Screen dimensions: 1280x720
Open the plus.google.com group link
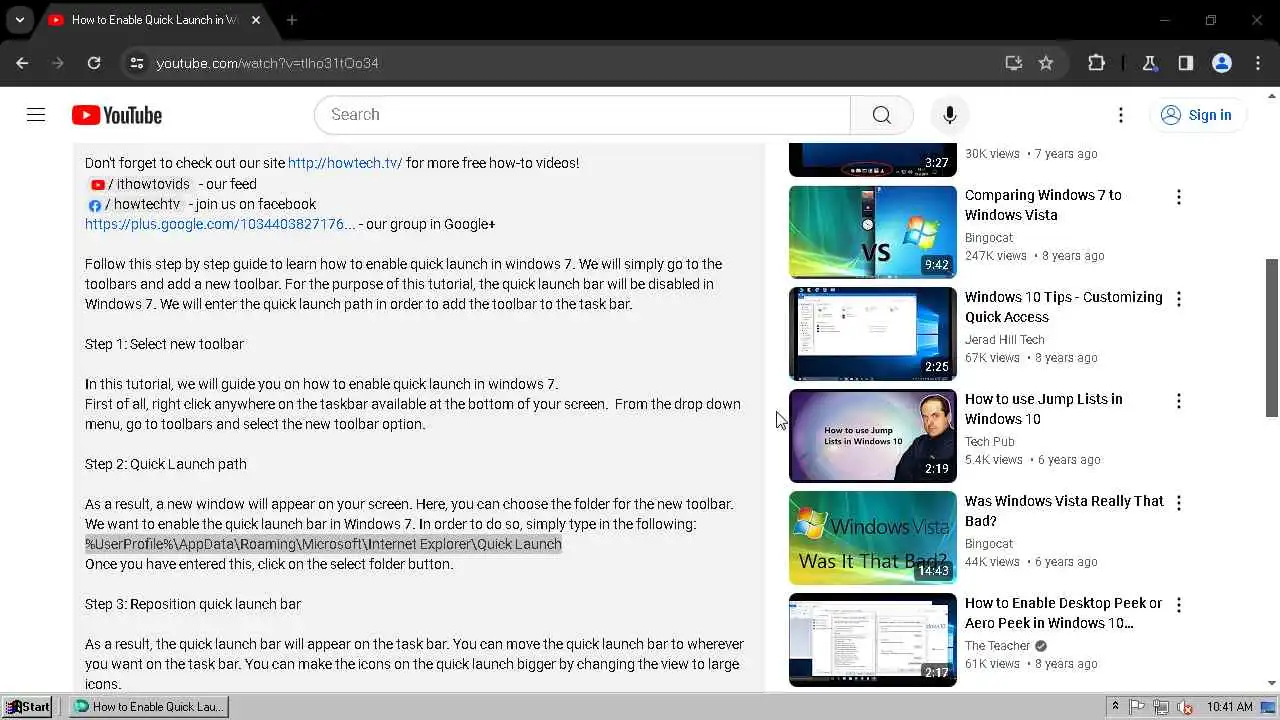point(220,224)
